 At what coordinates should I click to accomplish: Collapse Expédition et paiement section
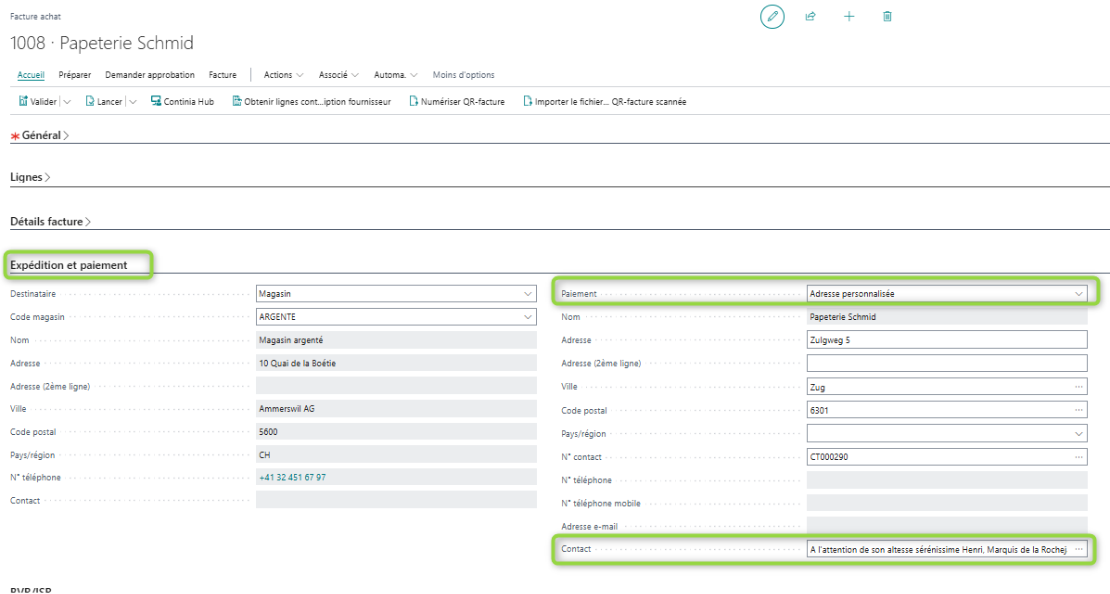coord(69,265)
